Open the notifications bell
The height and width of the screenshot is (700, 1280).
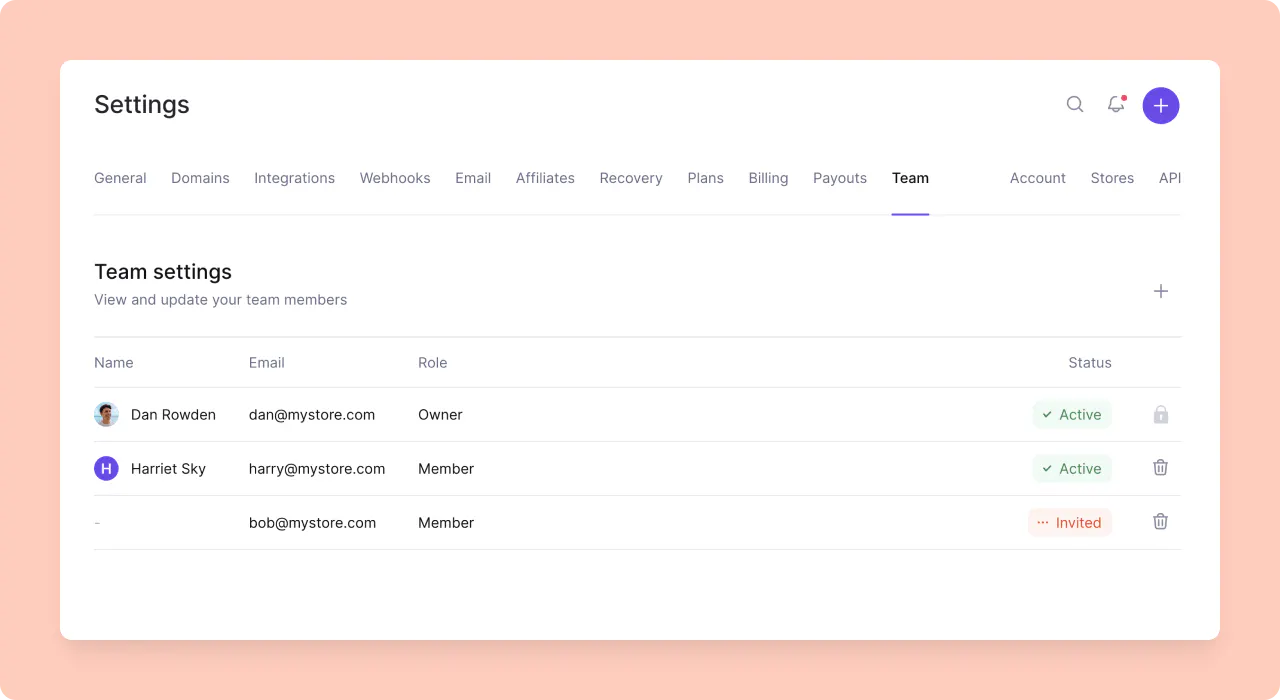1116,104
